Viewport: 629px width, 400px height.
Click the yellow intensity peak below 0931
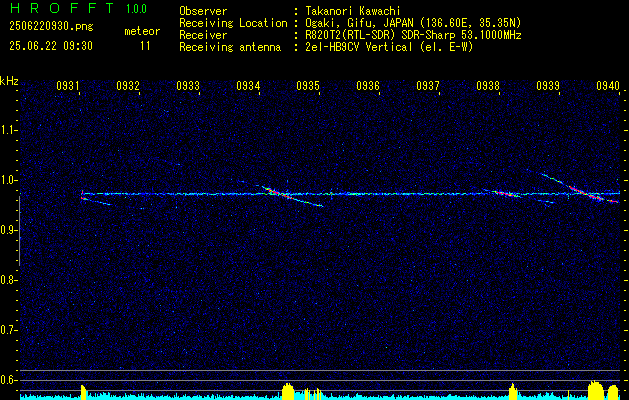(x=83, y=392)
